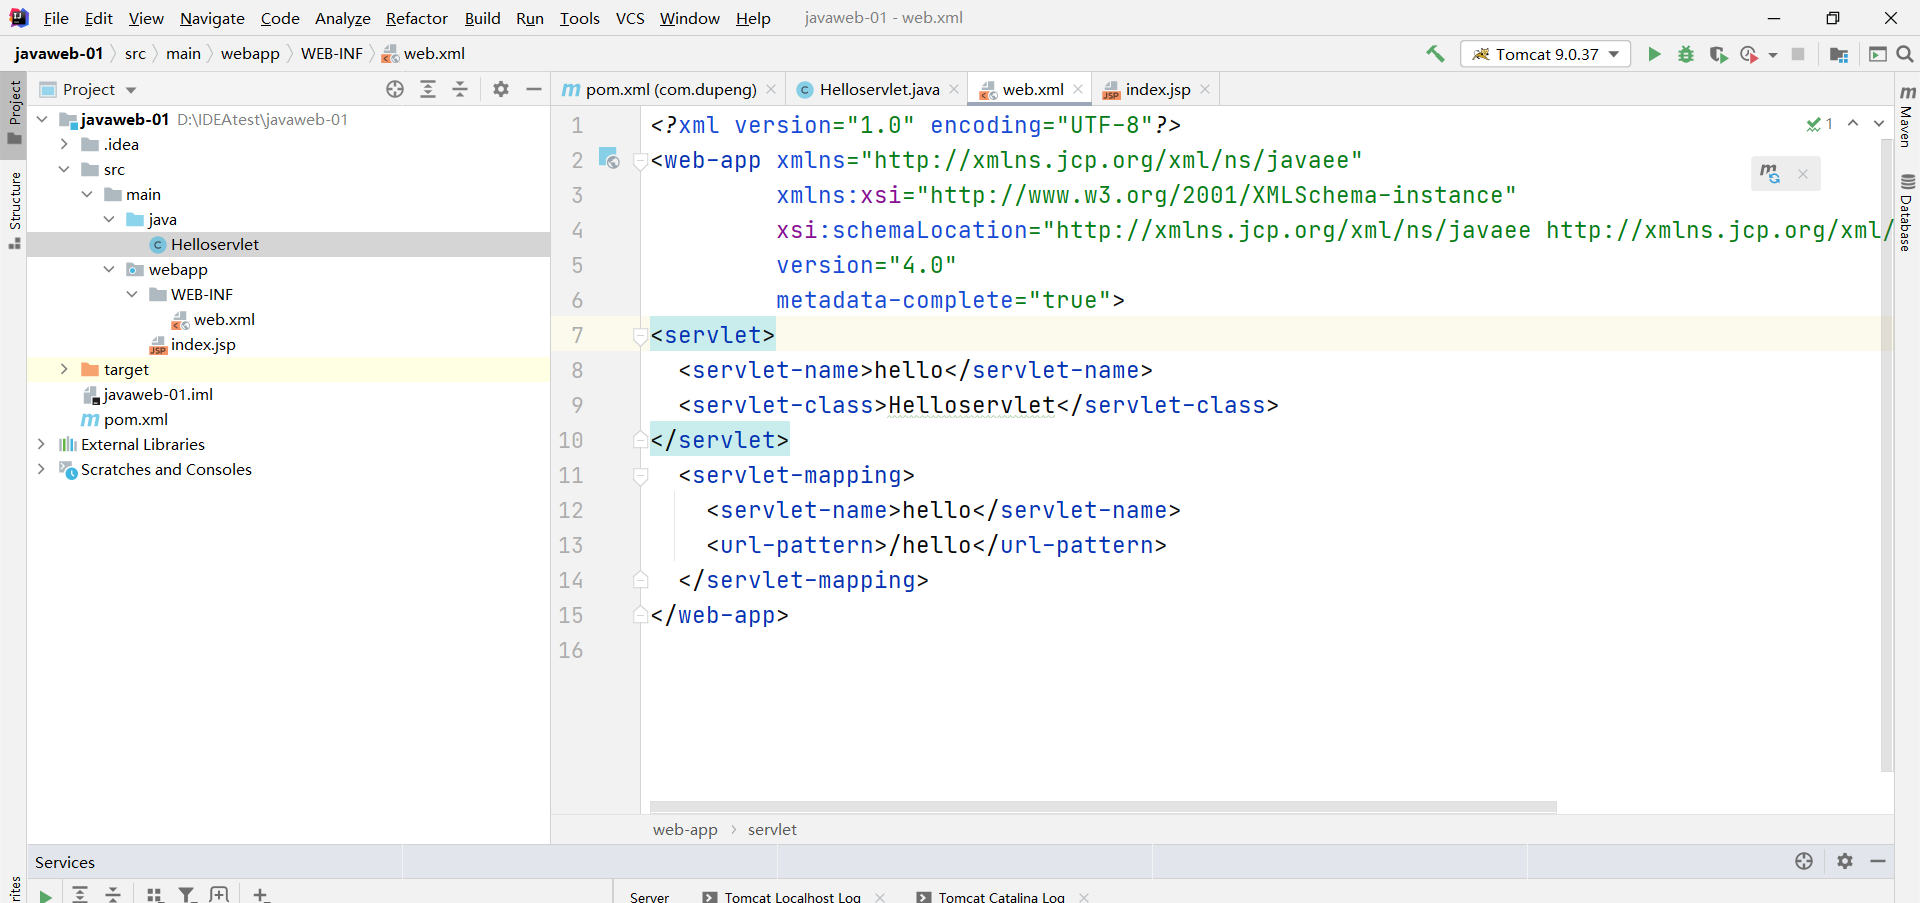Expand the target folder

(64, 369)
